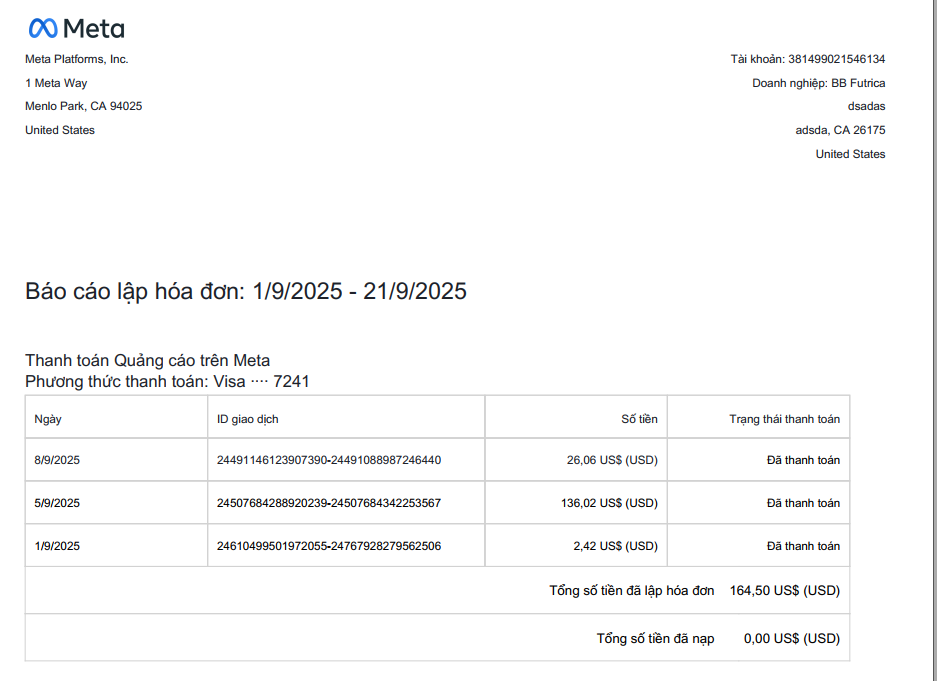Click the address line 1 Meta Way
The width and height of the screenshot is (937, 681).
pos(56,83)
